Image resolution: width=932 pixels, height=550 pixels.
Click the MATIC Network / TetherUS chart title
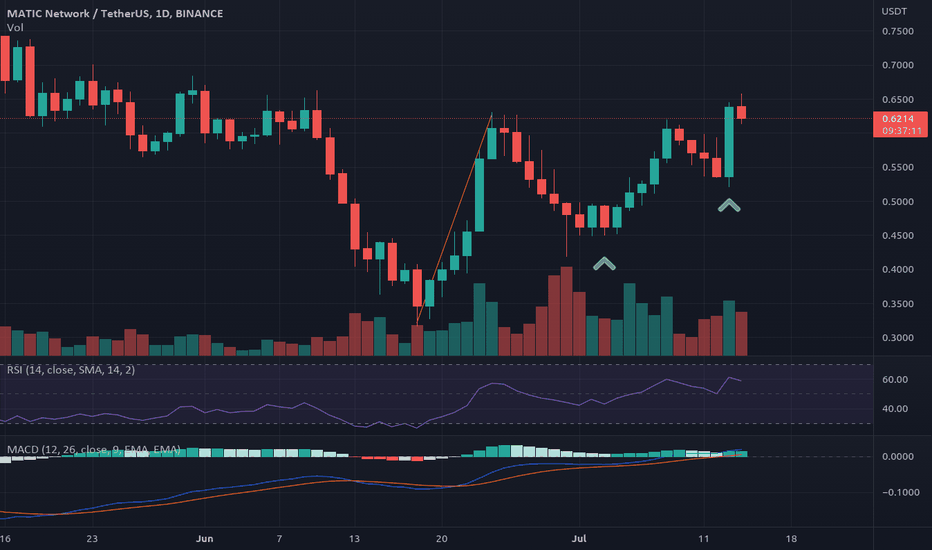tap(115, 13)
